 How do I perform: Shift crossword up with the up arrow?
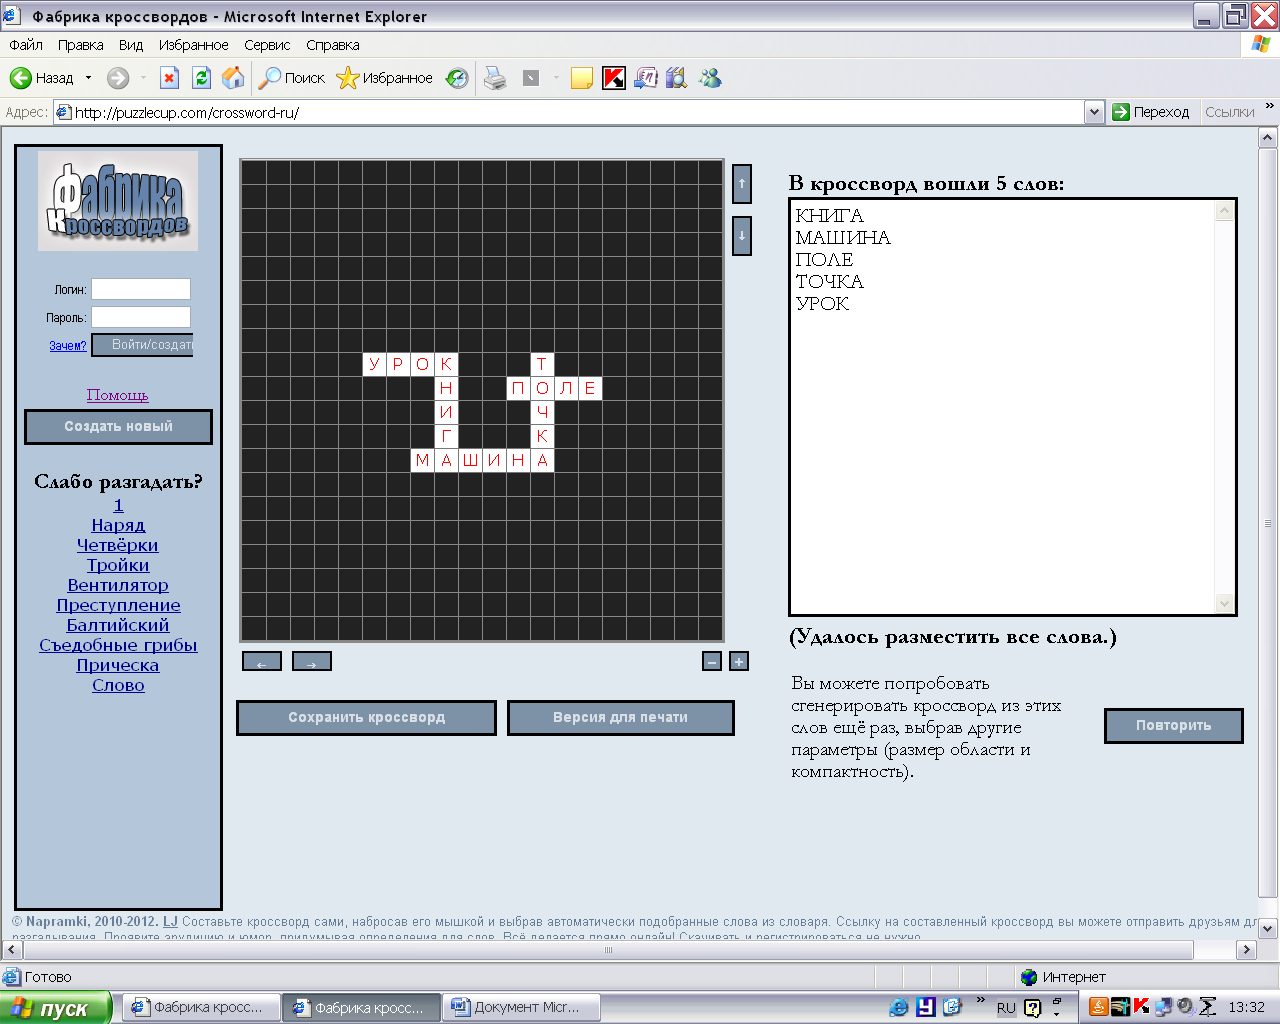click(x=741, y=184)
